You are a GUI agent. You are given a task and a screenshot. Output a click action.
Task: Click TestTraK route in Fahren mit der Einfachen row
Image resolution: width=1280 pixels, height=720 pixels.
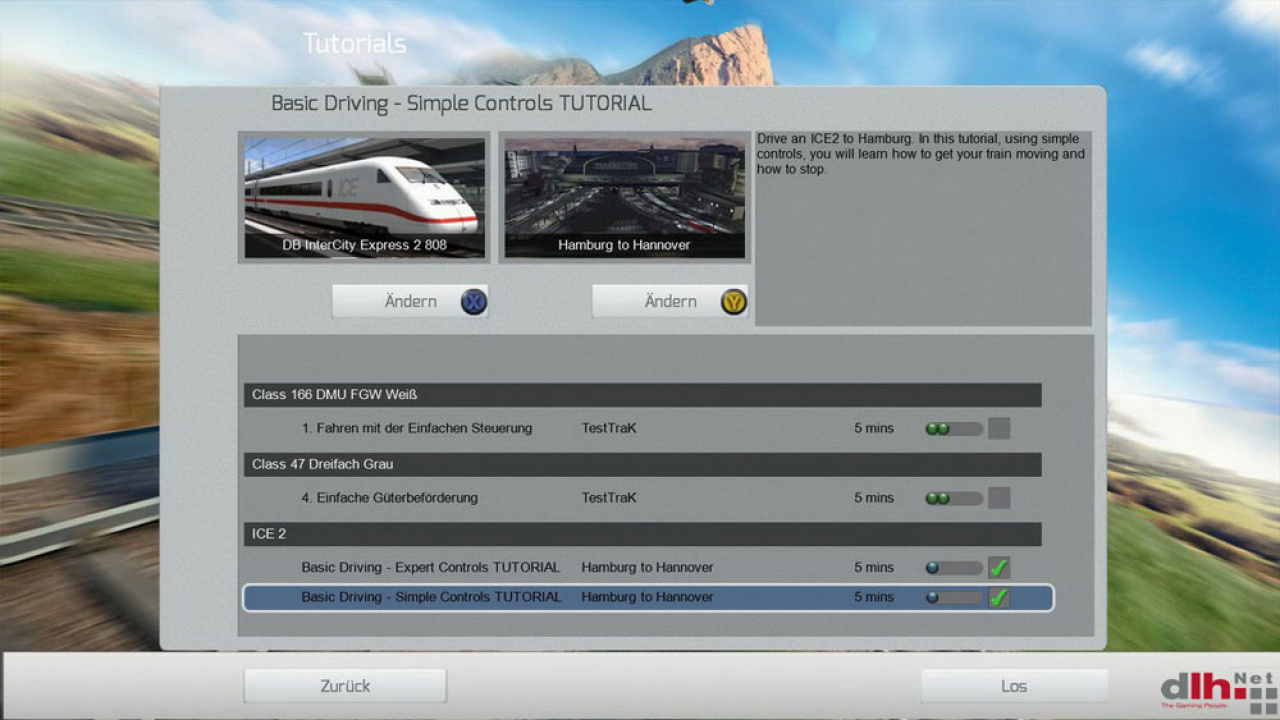click(609, 428)
